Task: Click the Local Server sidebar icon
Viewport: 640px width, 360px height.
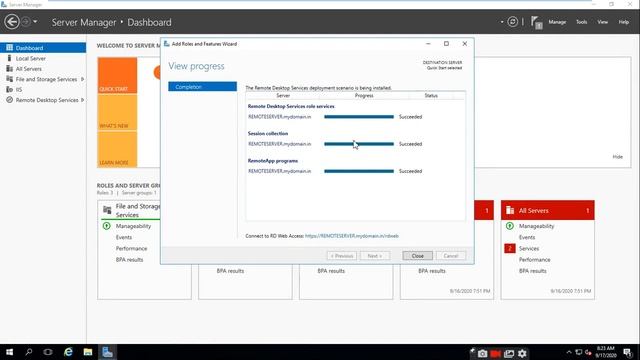Action: tap(9, 58)
